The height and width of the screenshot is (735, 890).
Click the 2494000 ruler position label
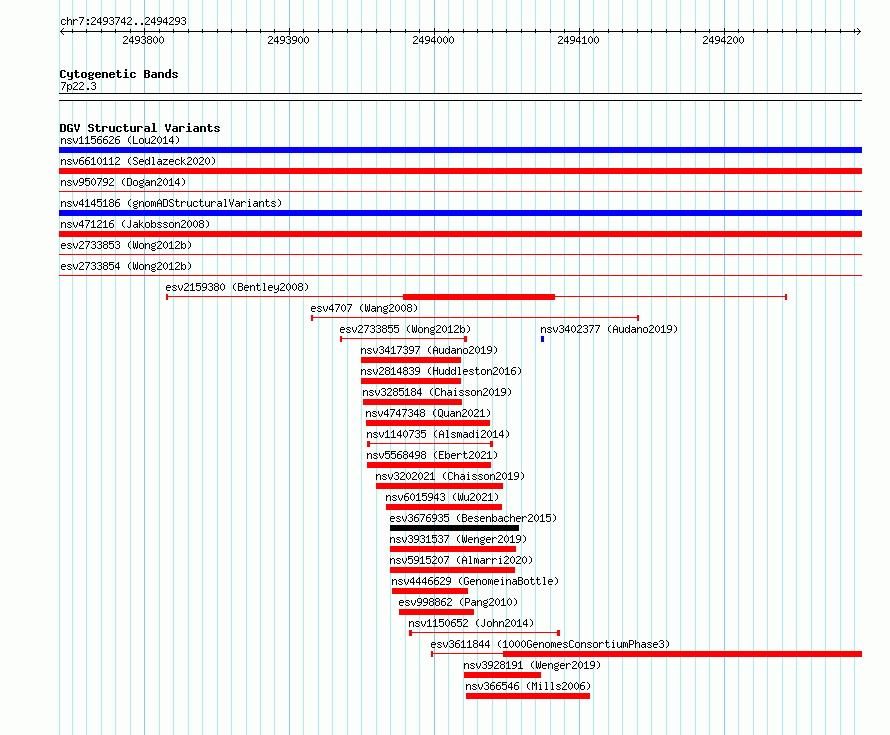tap(433, 40)
